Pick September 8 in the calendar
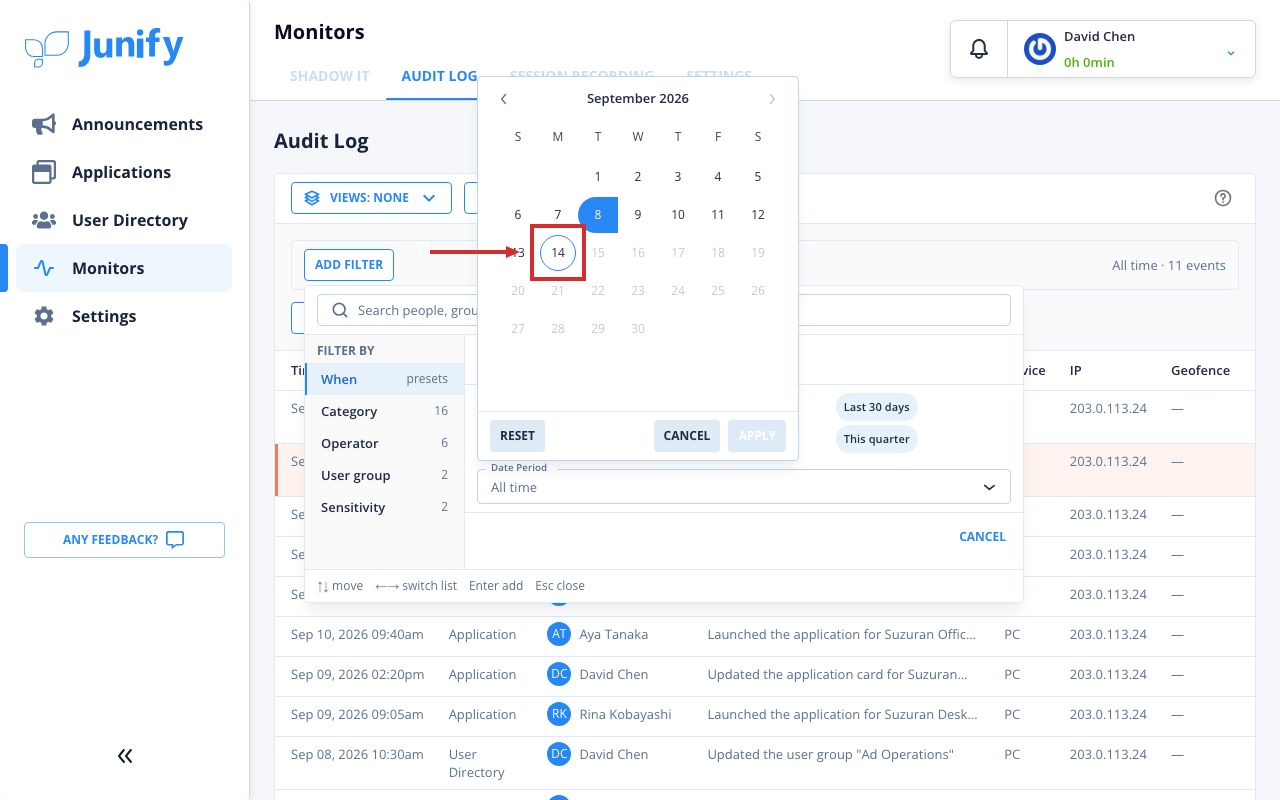This screenshot has width=1280, height=800. pos(598,215)
